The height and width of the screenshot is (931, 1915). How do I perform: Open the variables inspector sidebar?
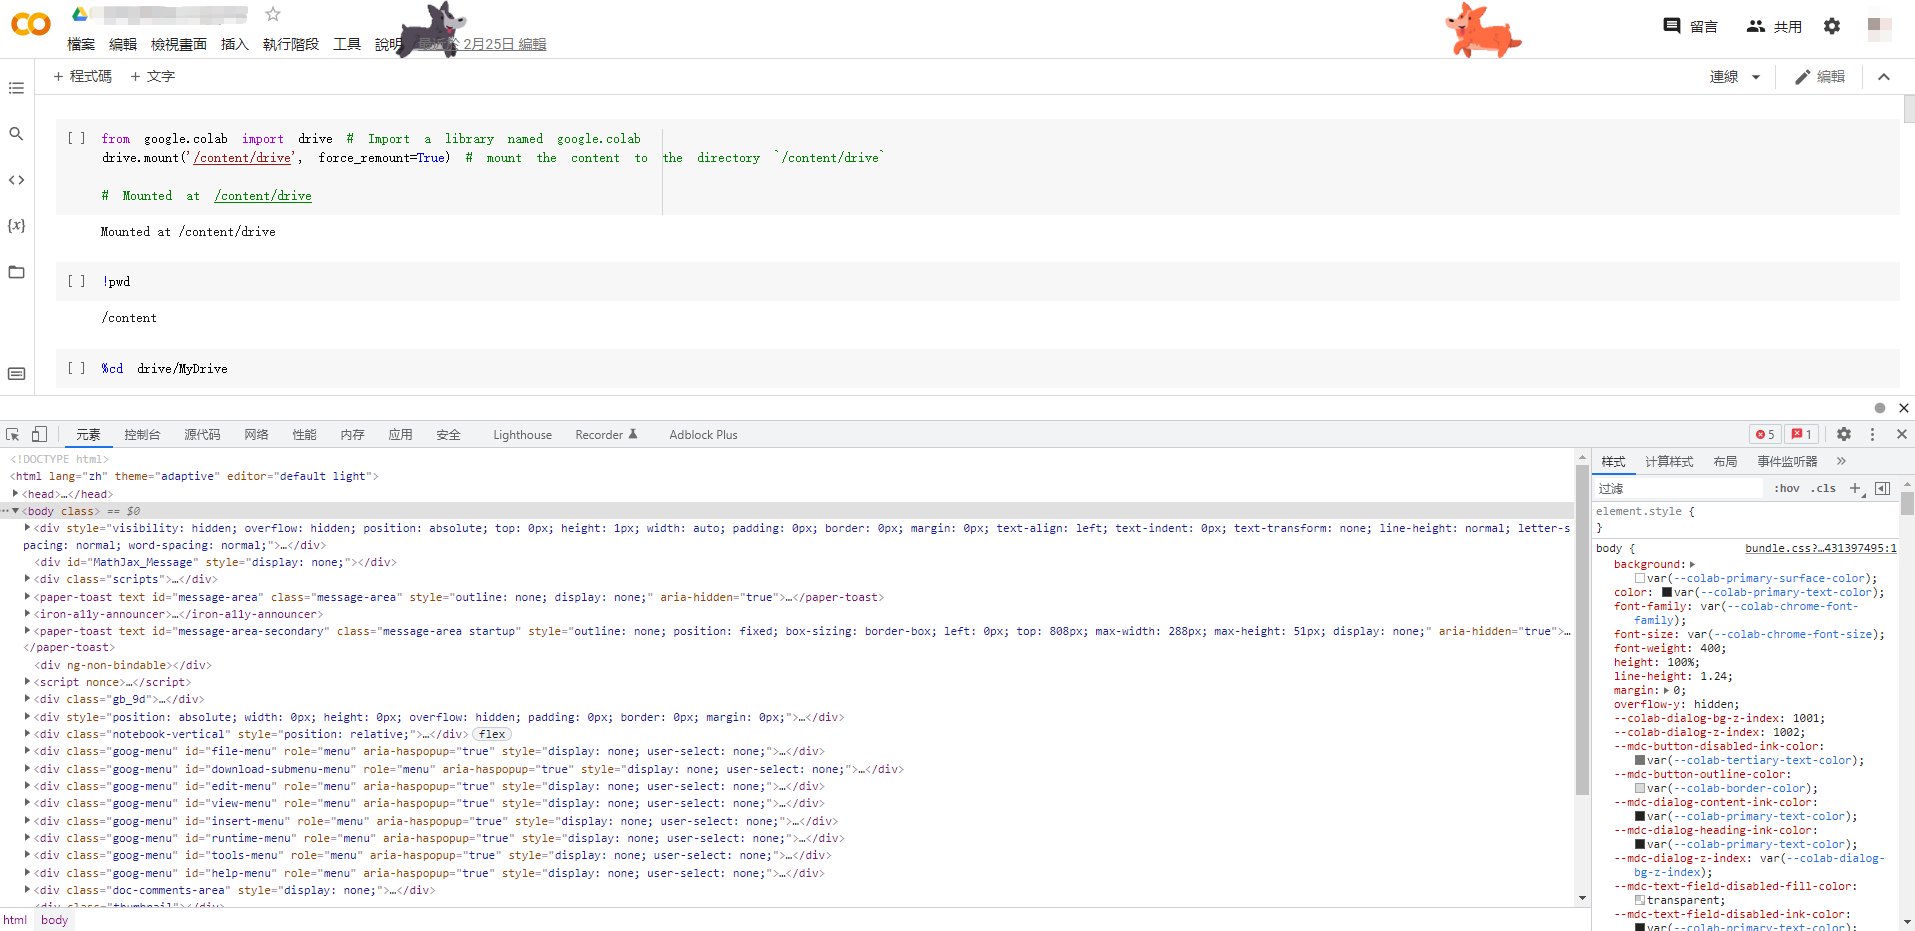(16, 226)
